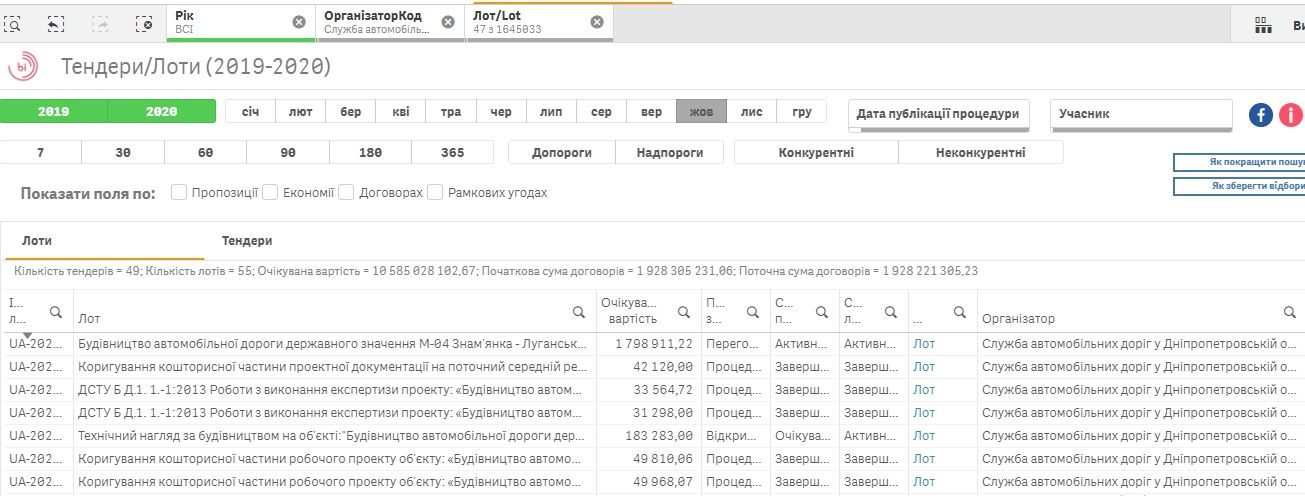
Task: Sort by the Організатор column header
Action: (1018, 319)
